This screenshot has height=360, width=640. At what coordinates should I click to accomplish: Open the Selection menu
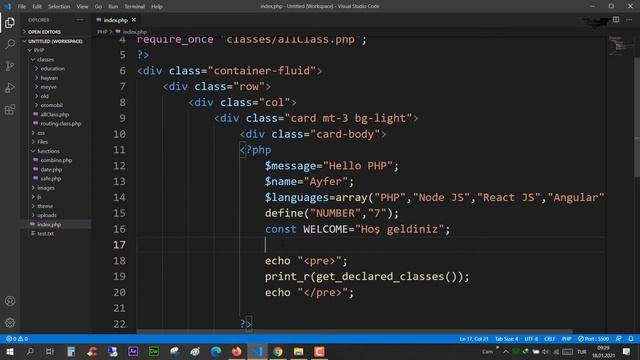pyautogui.click(x=59, y=7)
